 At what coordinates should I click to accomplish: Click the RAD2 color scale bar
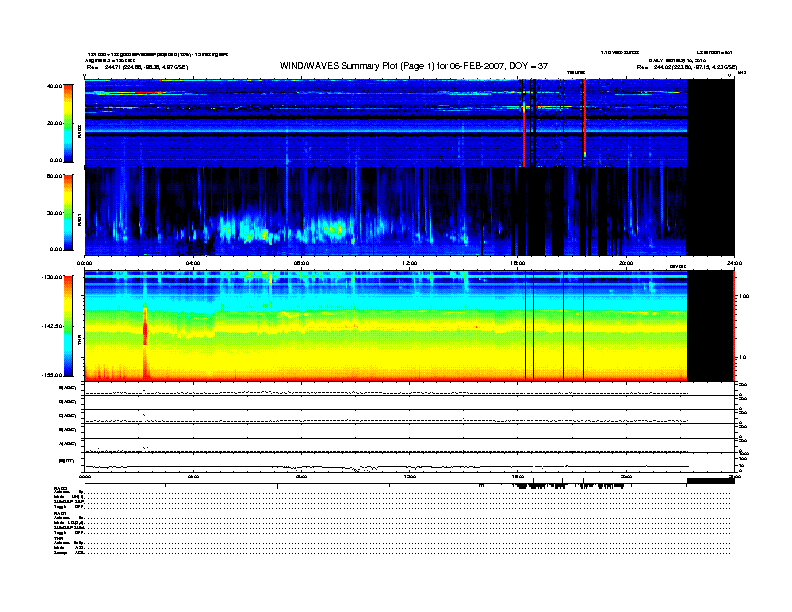pos(68,122)
